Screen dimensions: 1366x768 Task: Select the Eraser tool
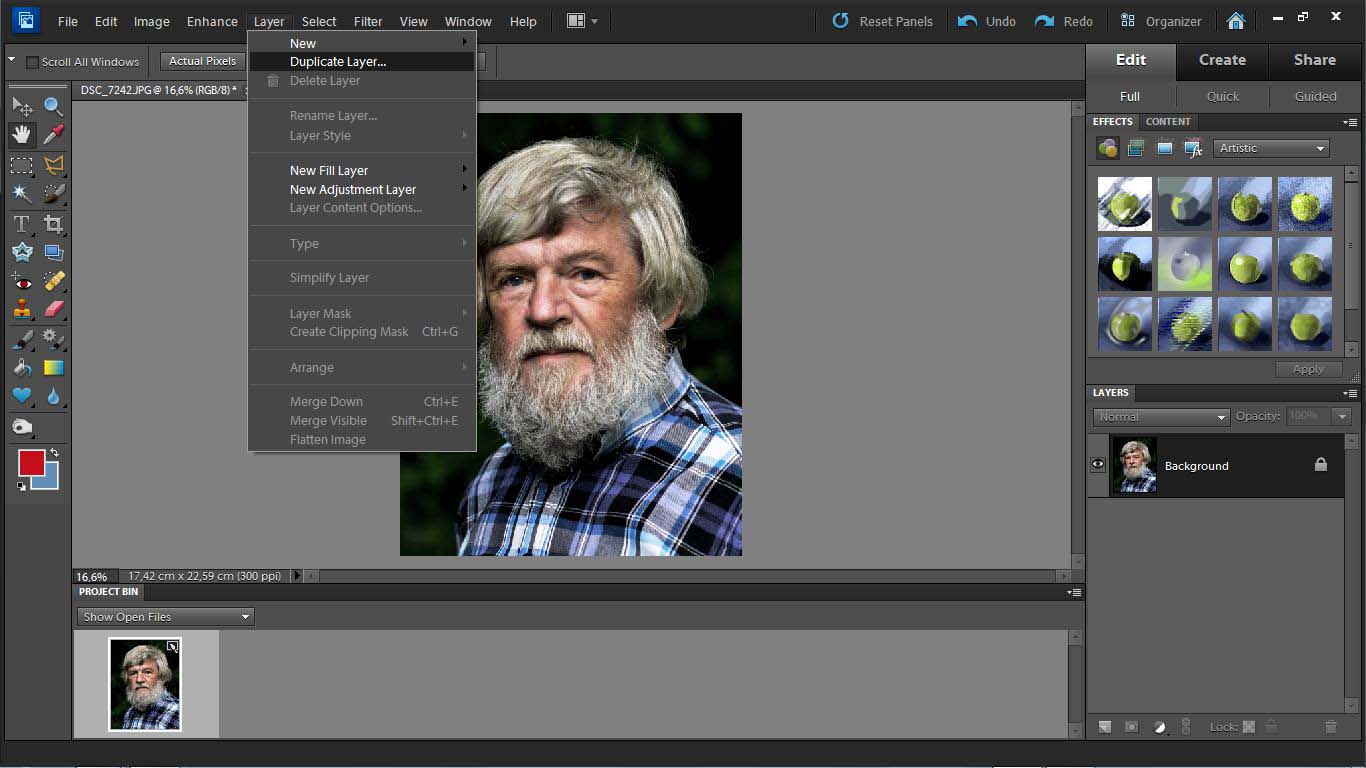point(53,310)
